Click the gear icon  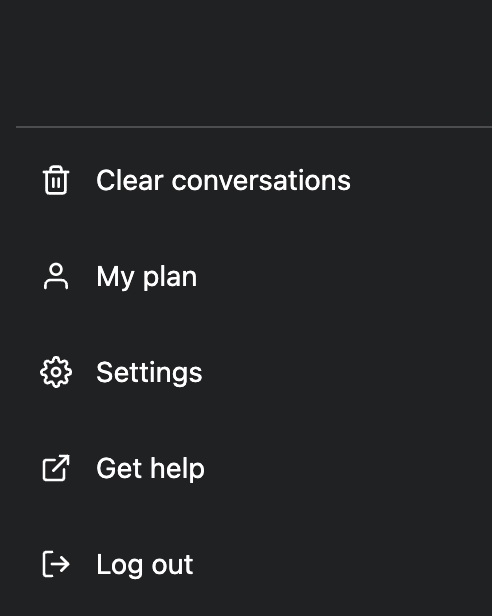click(x=56, y=372)
